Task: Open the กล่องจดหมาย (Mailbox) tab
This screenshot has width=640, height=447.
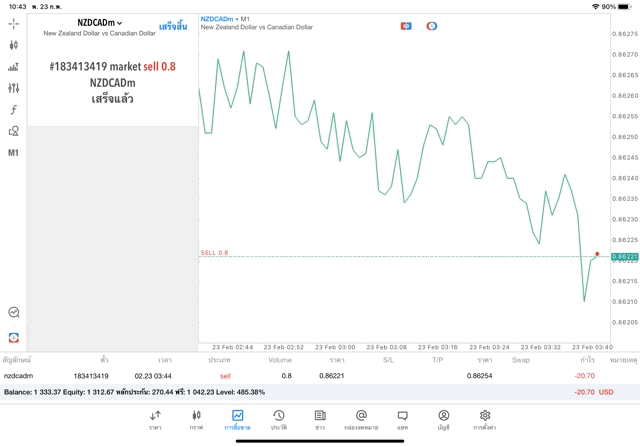Action: coord(361,419)
